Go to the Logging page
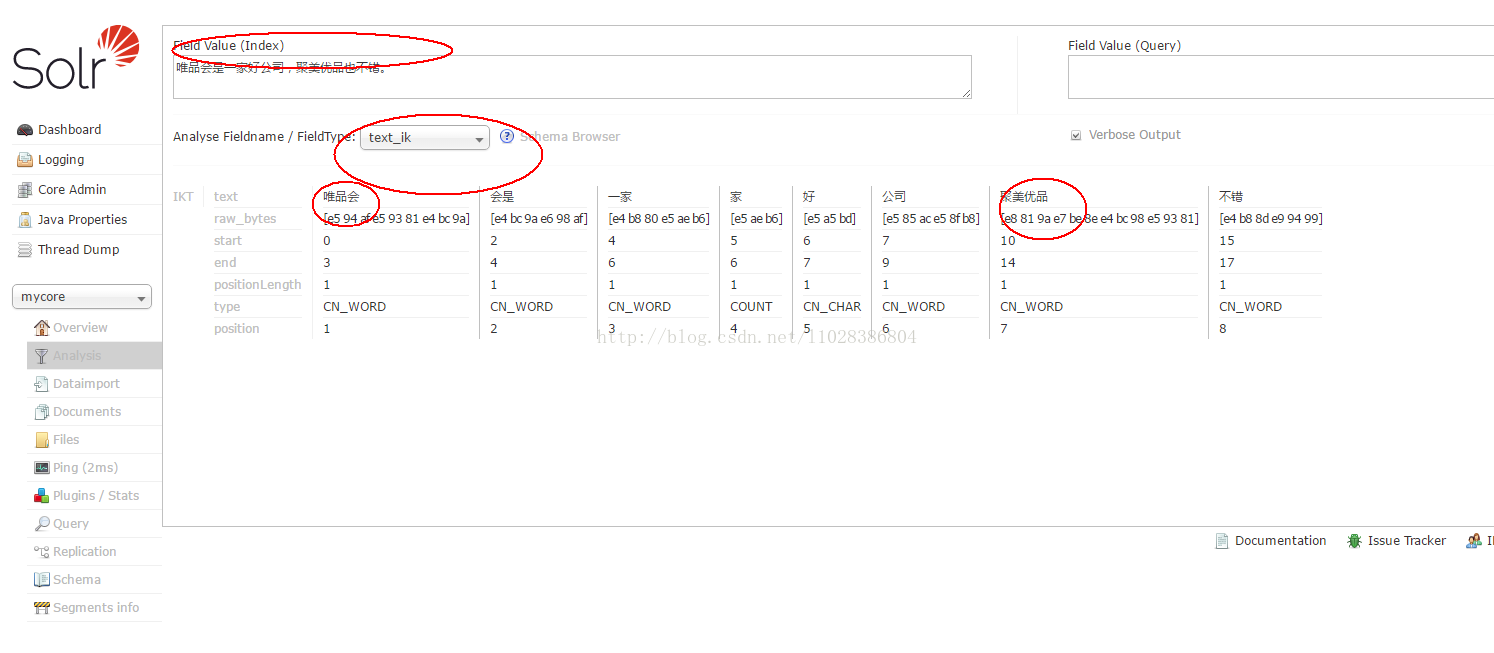1494x653 pixels. click(61, 160)
